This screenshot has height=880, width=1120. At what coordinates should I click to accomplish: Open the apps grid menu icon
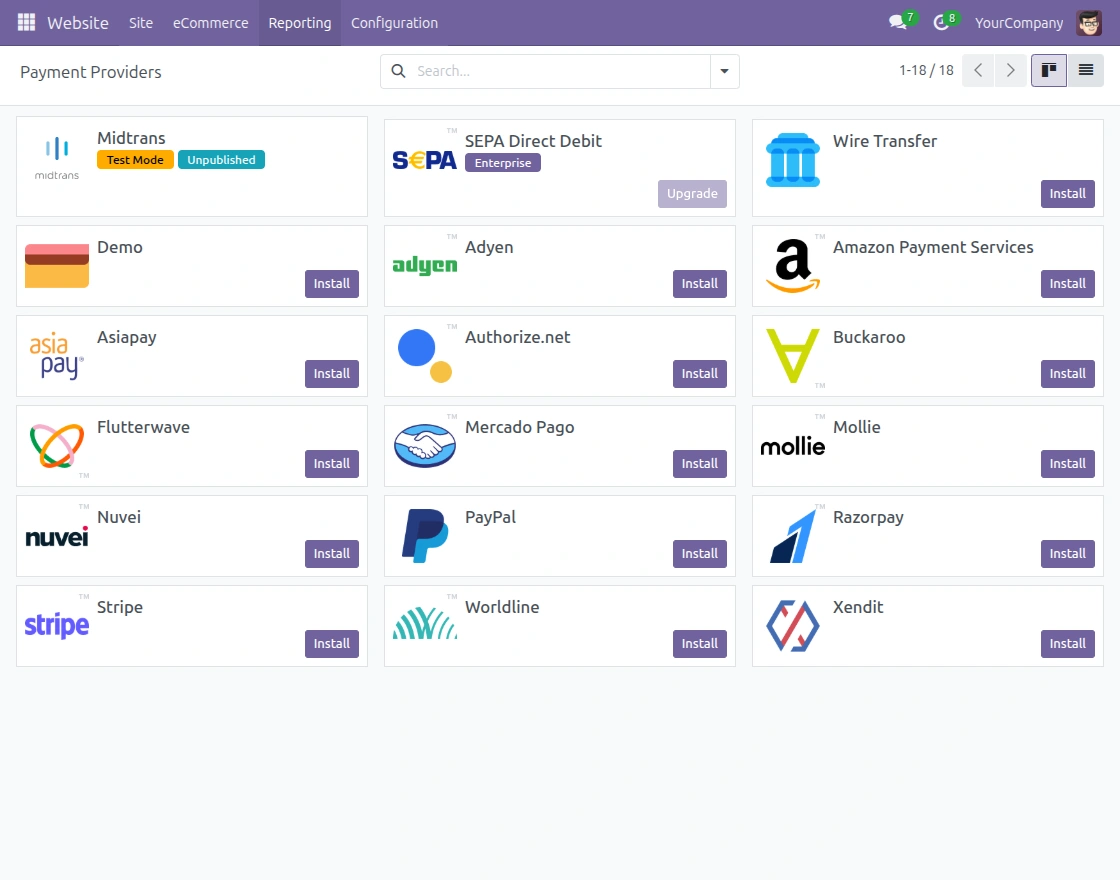click(26, 22)
